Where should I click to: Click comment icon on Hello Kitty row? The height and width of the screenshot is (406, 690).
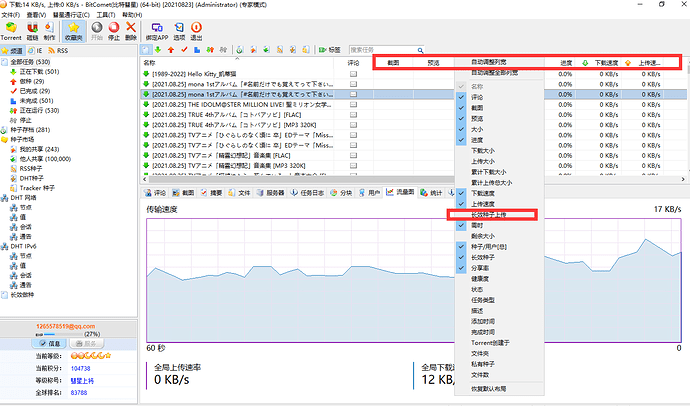(353, 74)
